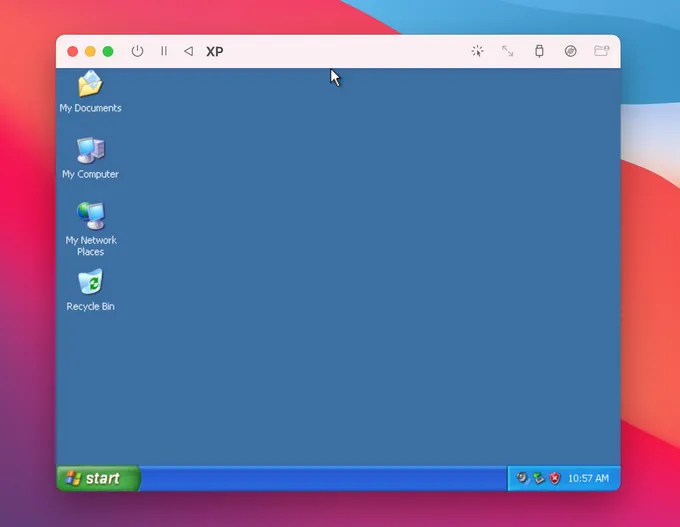Click the green fullscreen window button
The width and height of the screenshot is (680, 527).
108,52
